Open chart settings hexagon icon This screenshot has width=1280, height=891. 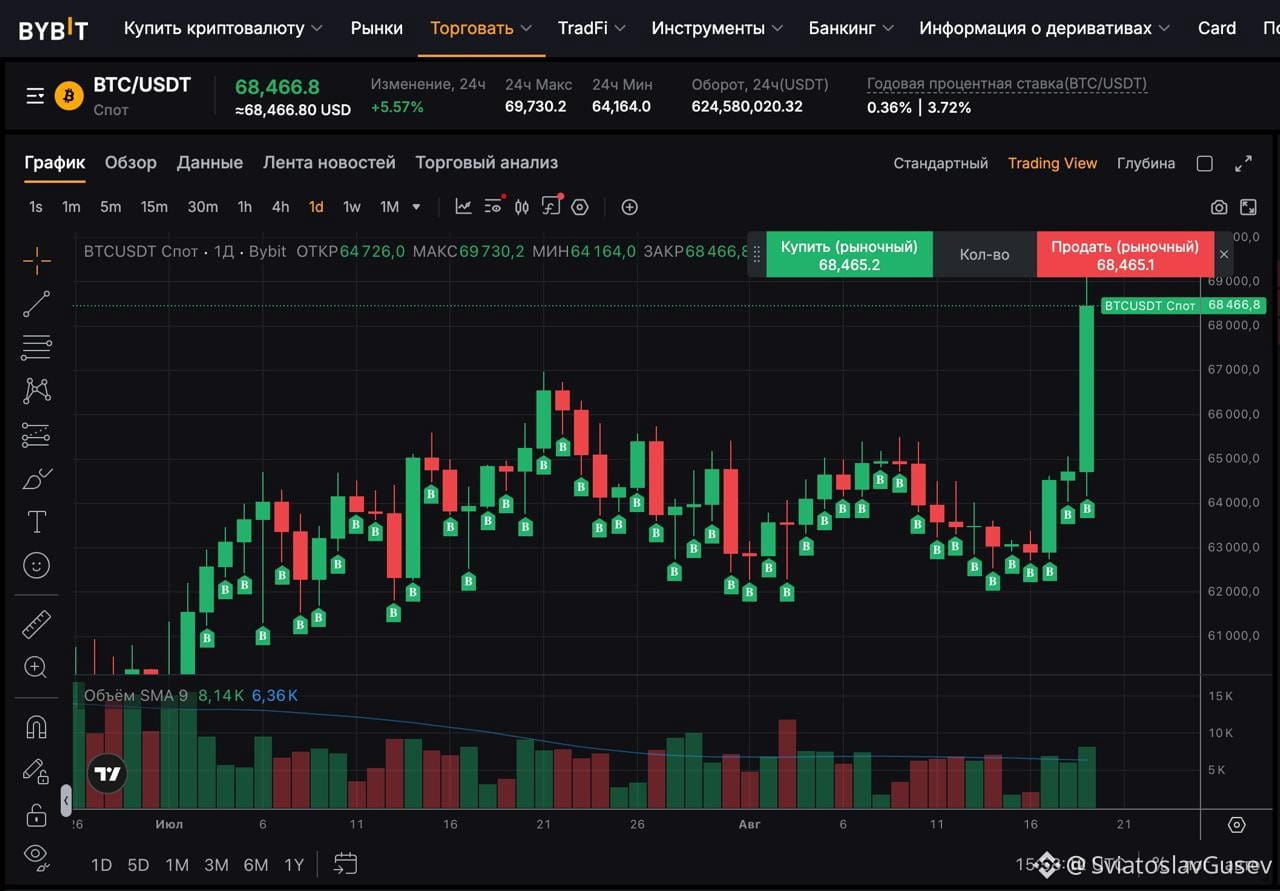pos(580,207)
